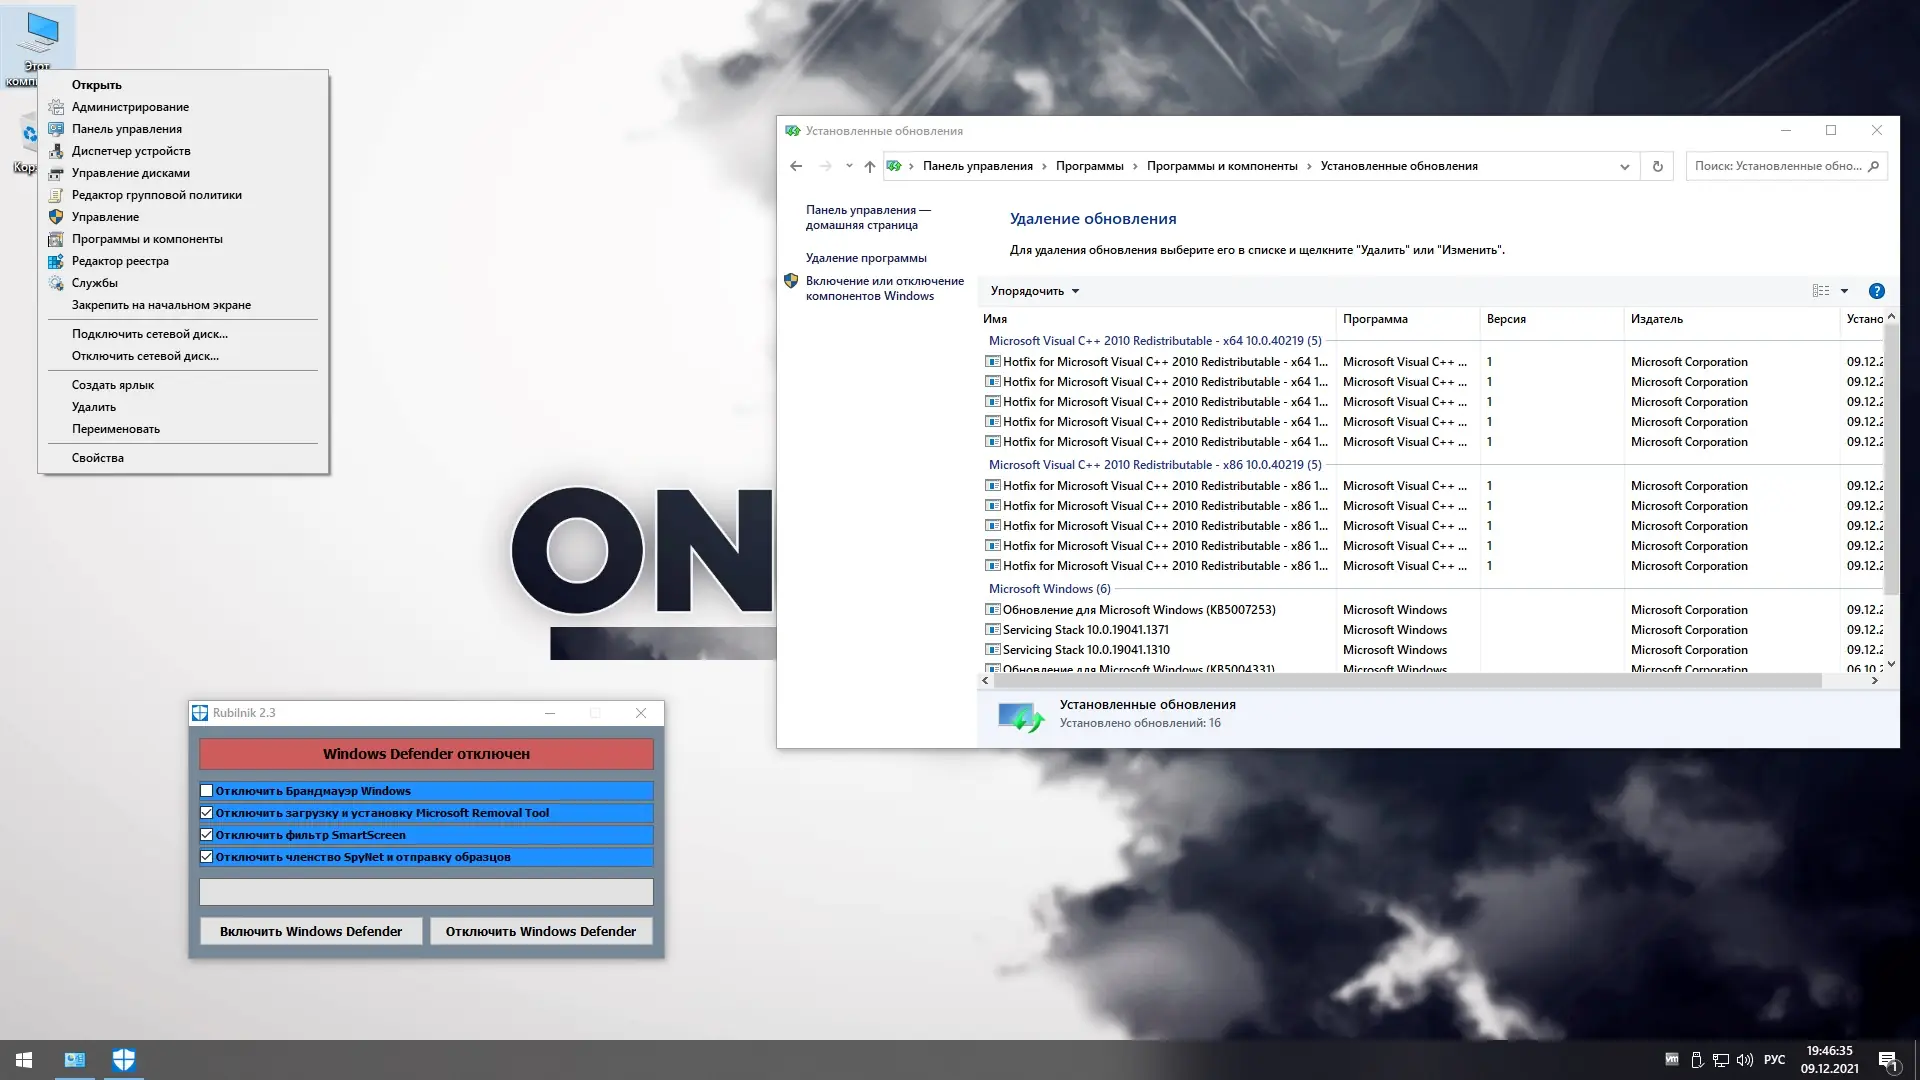
Task: Enable 'Отключить Брандмауэр Windows' checkbox
Action: 207,791
